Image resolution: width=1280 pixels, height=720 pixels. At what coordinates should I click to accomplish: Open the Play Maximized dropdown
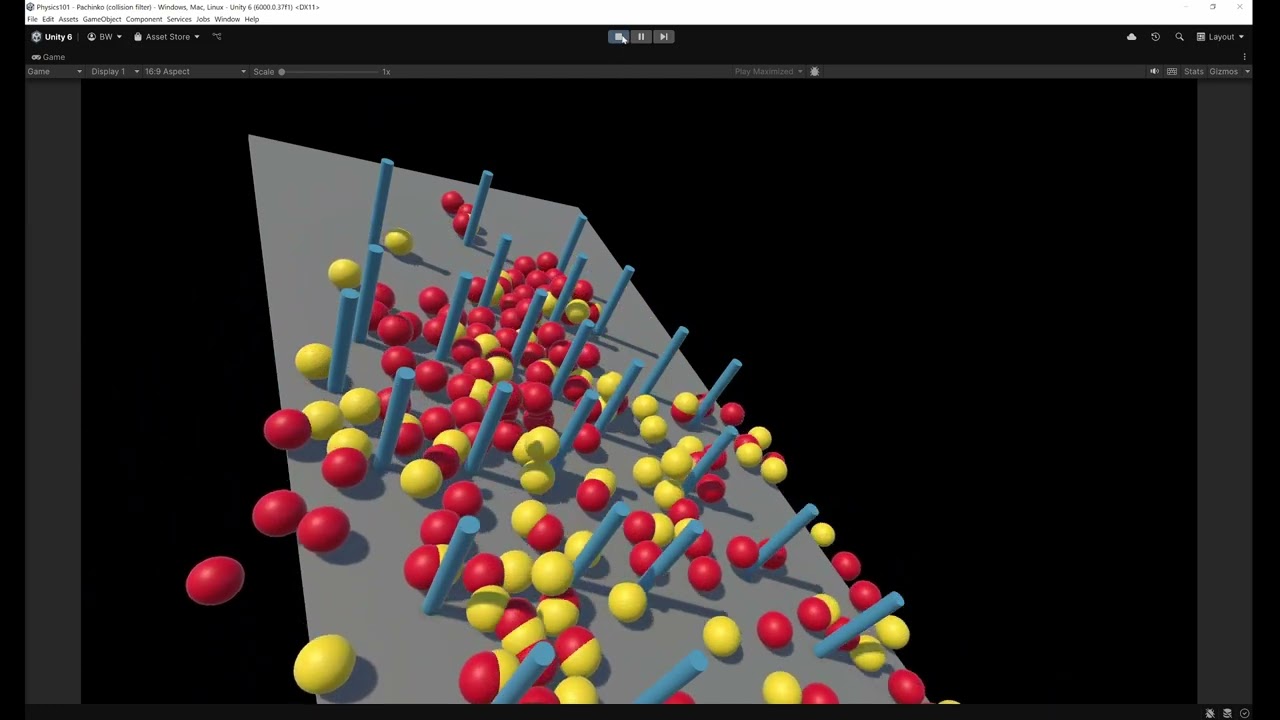pos(768,71)
